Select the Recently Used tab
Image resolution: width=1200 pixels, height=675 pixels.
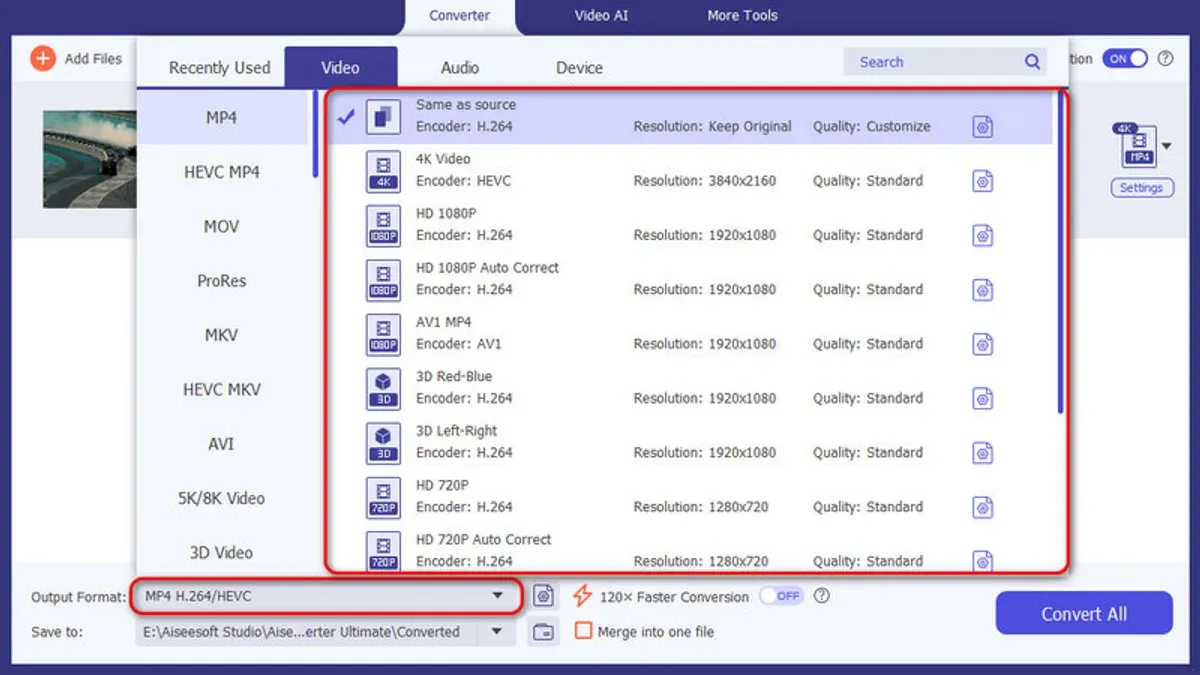click(220, 68)
